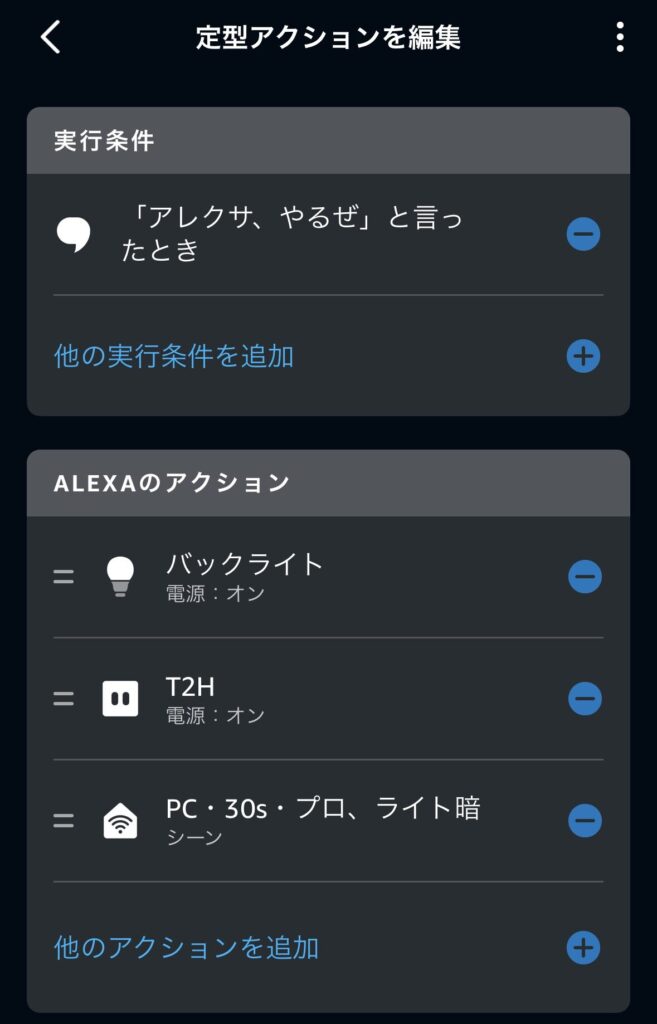The width and height of the screenshot is (657, 1024).
Task: Grab the reorder handle for バックライト
Action: click(x=63, y=577)
